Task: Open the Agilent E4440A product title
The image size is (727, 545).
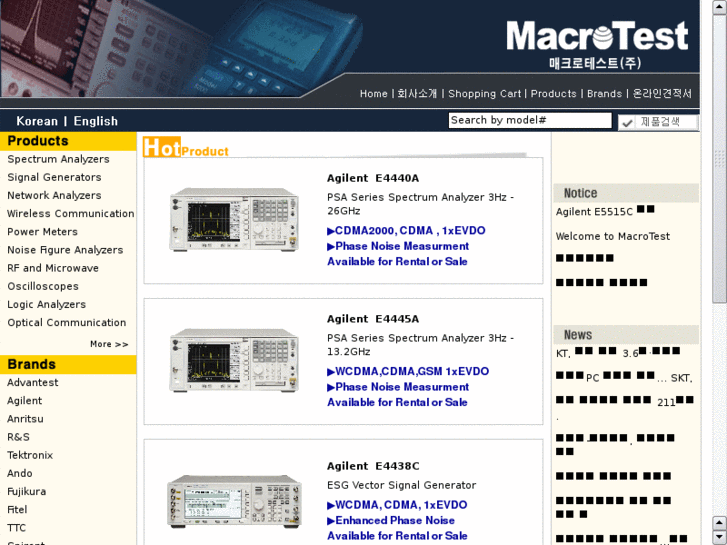Action: [x=373, y=178]
